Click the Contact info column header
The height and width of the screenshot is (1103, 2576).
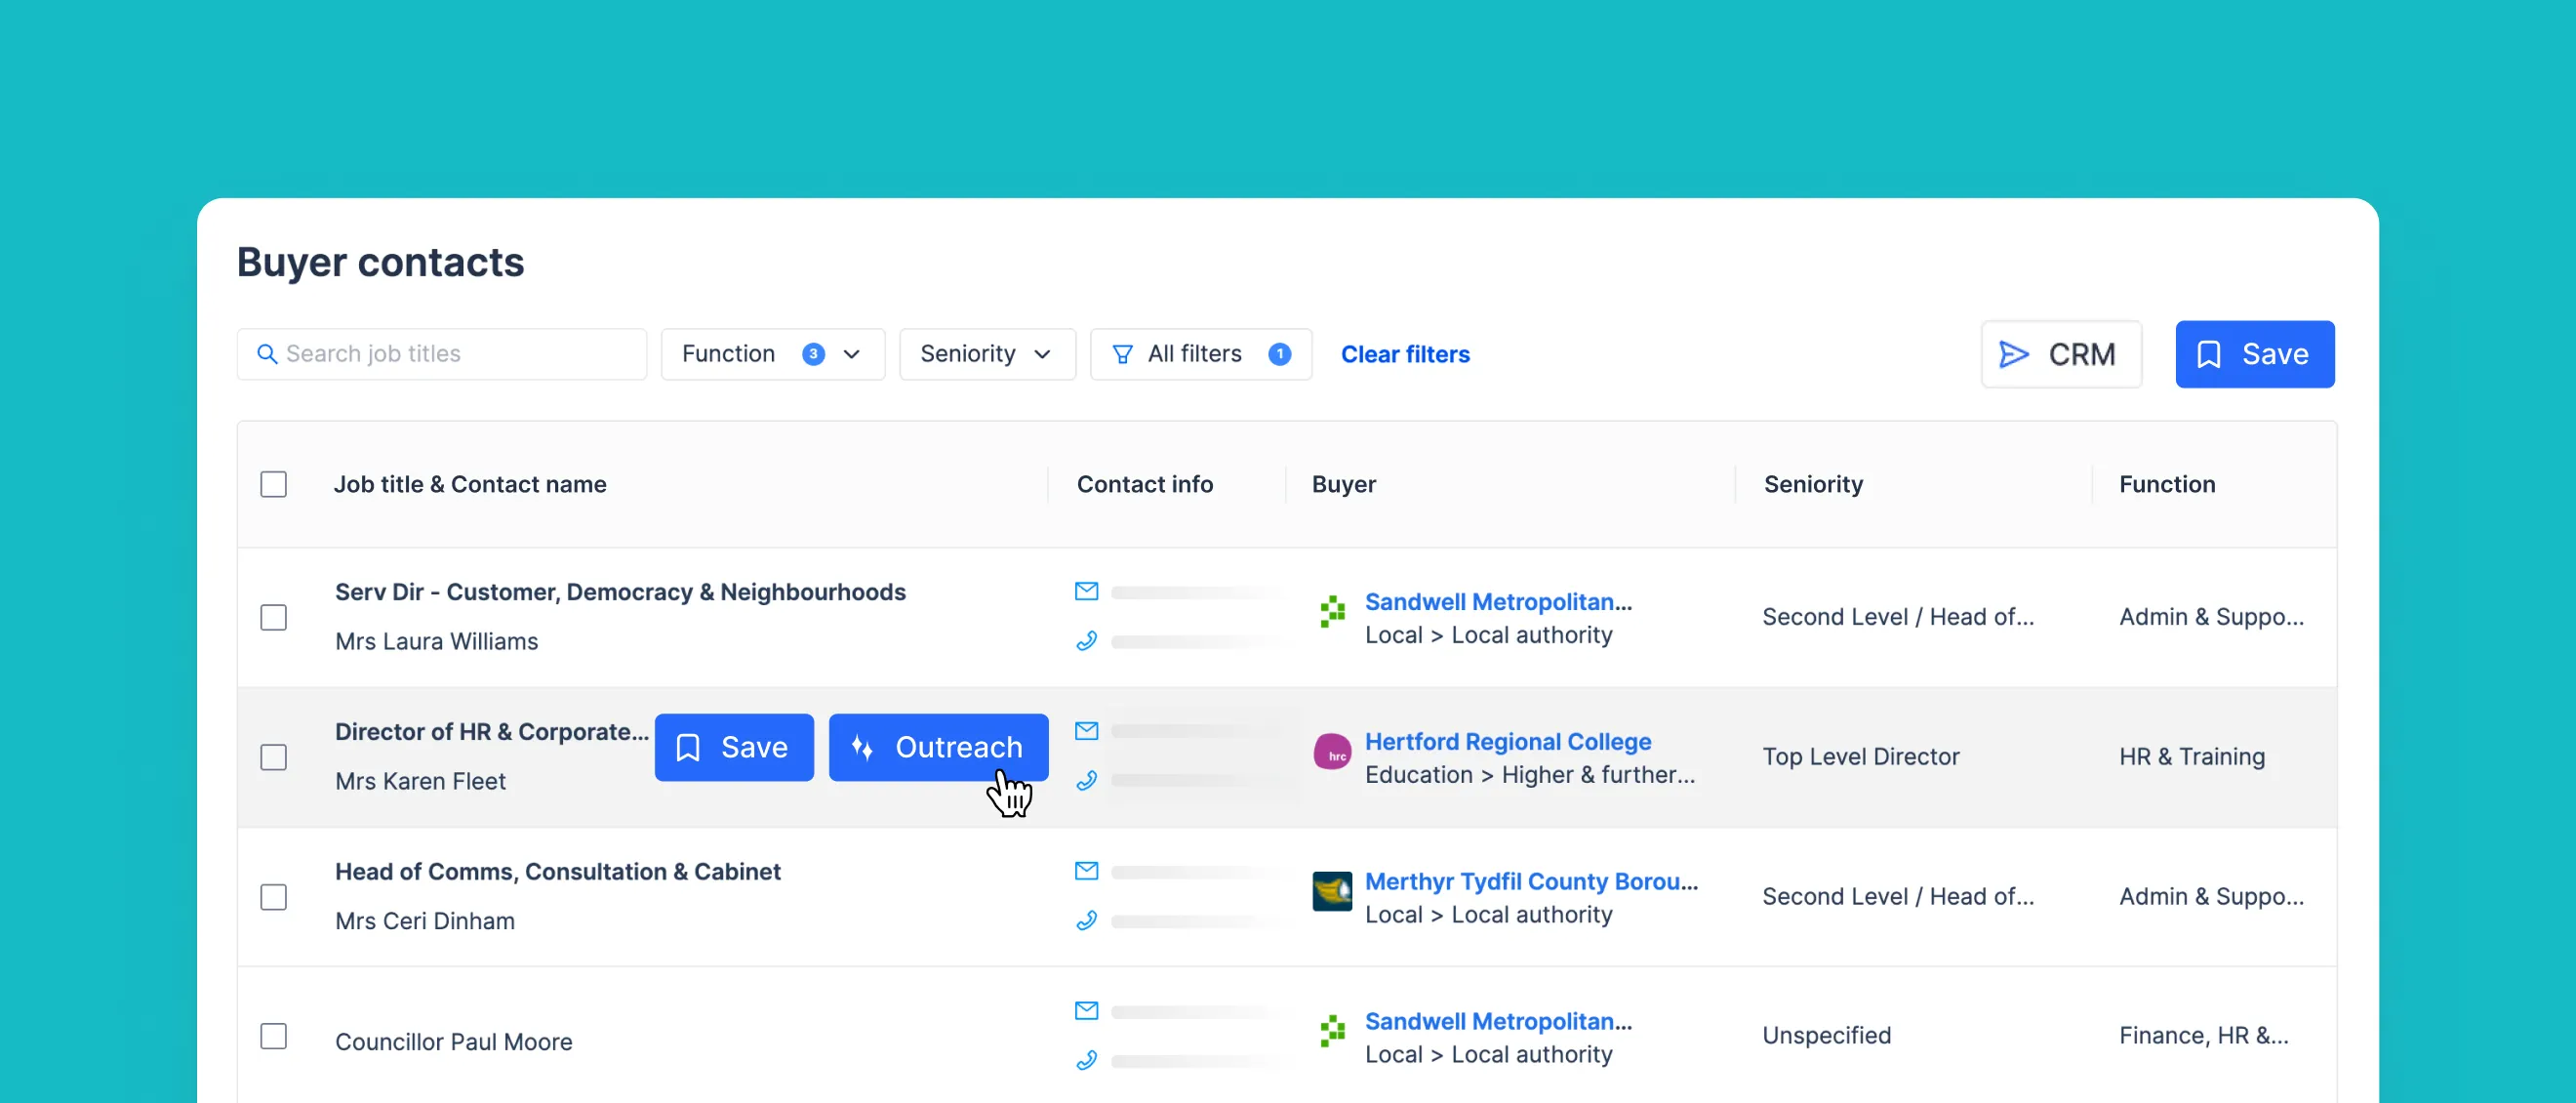1144,485
